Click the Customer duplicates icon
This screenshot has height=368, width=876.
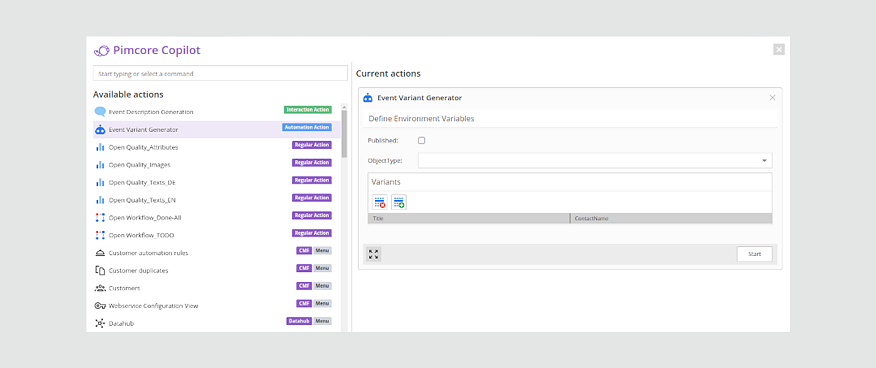pyautogui.click(x=100, y=270)
